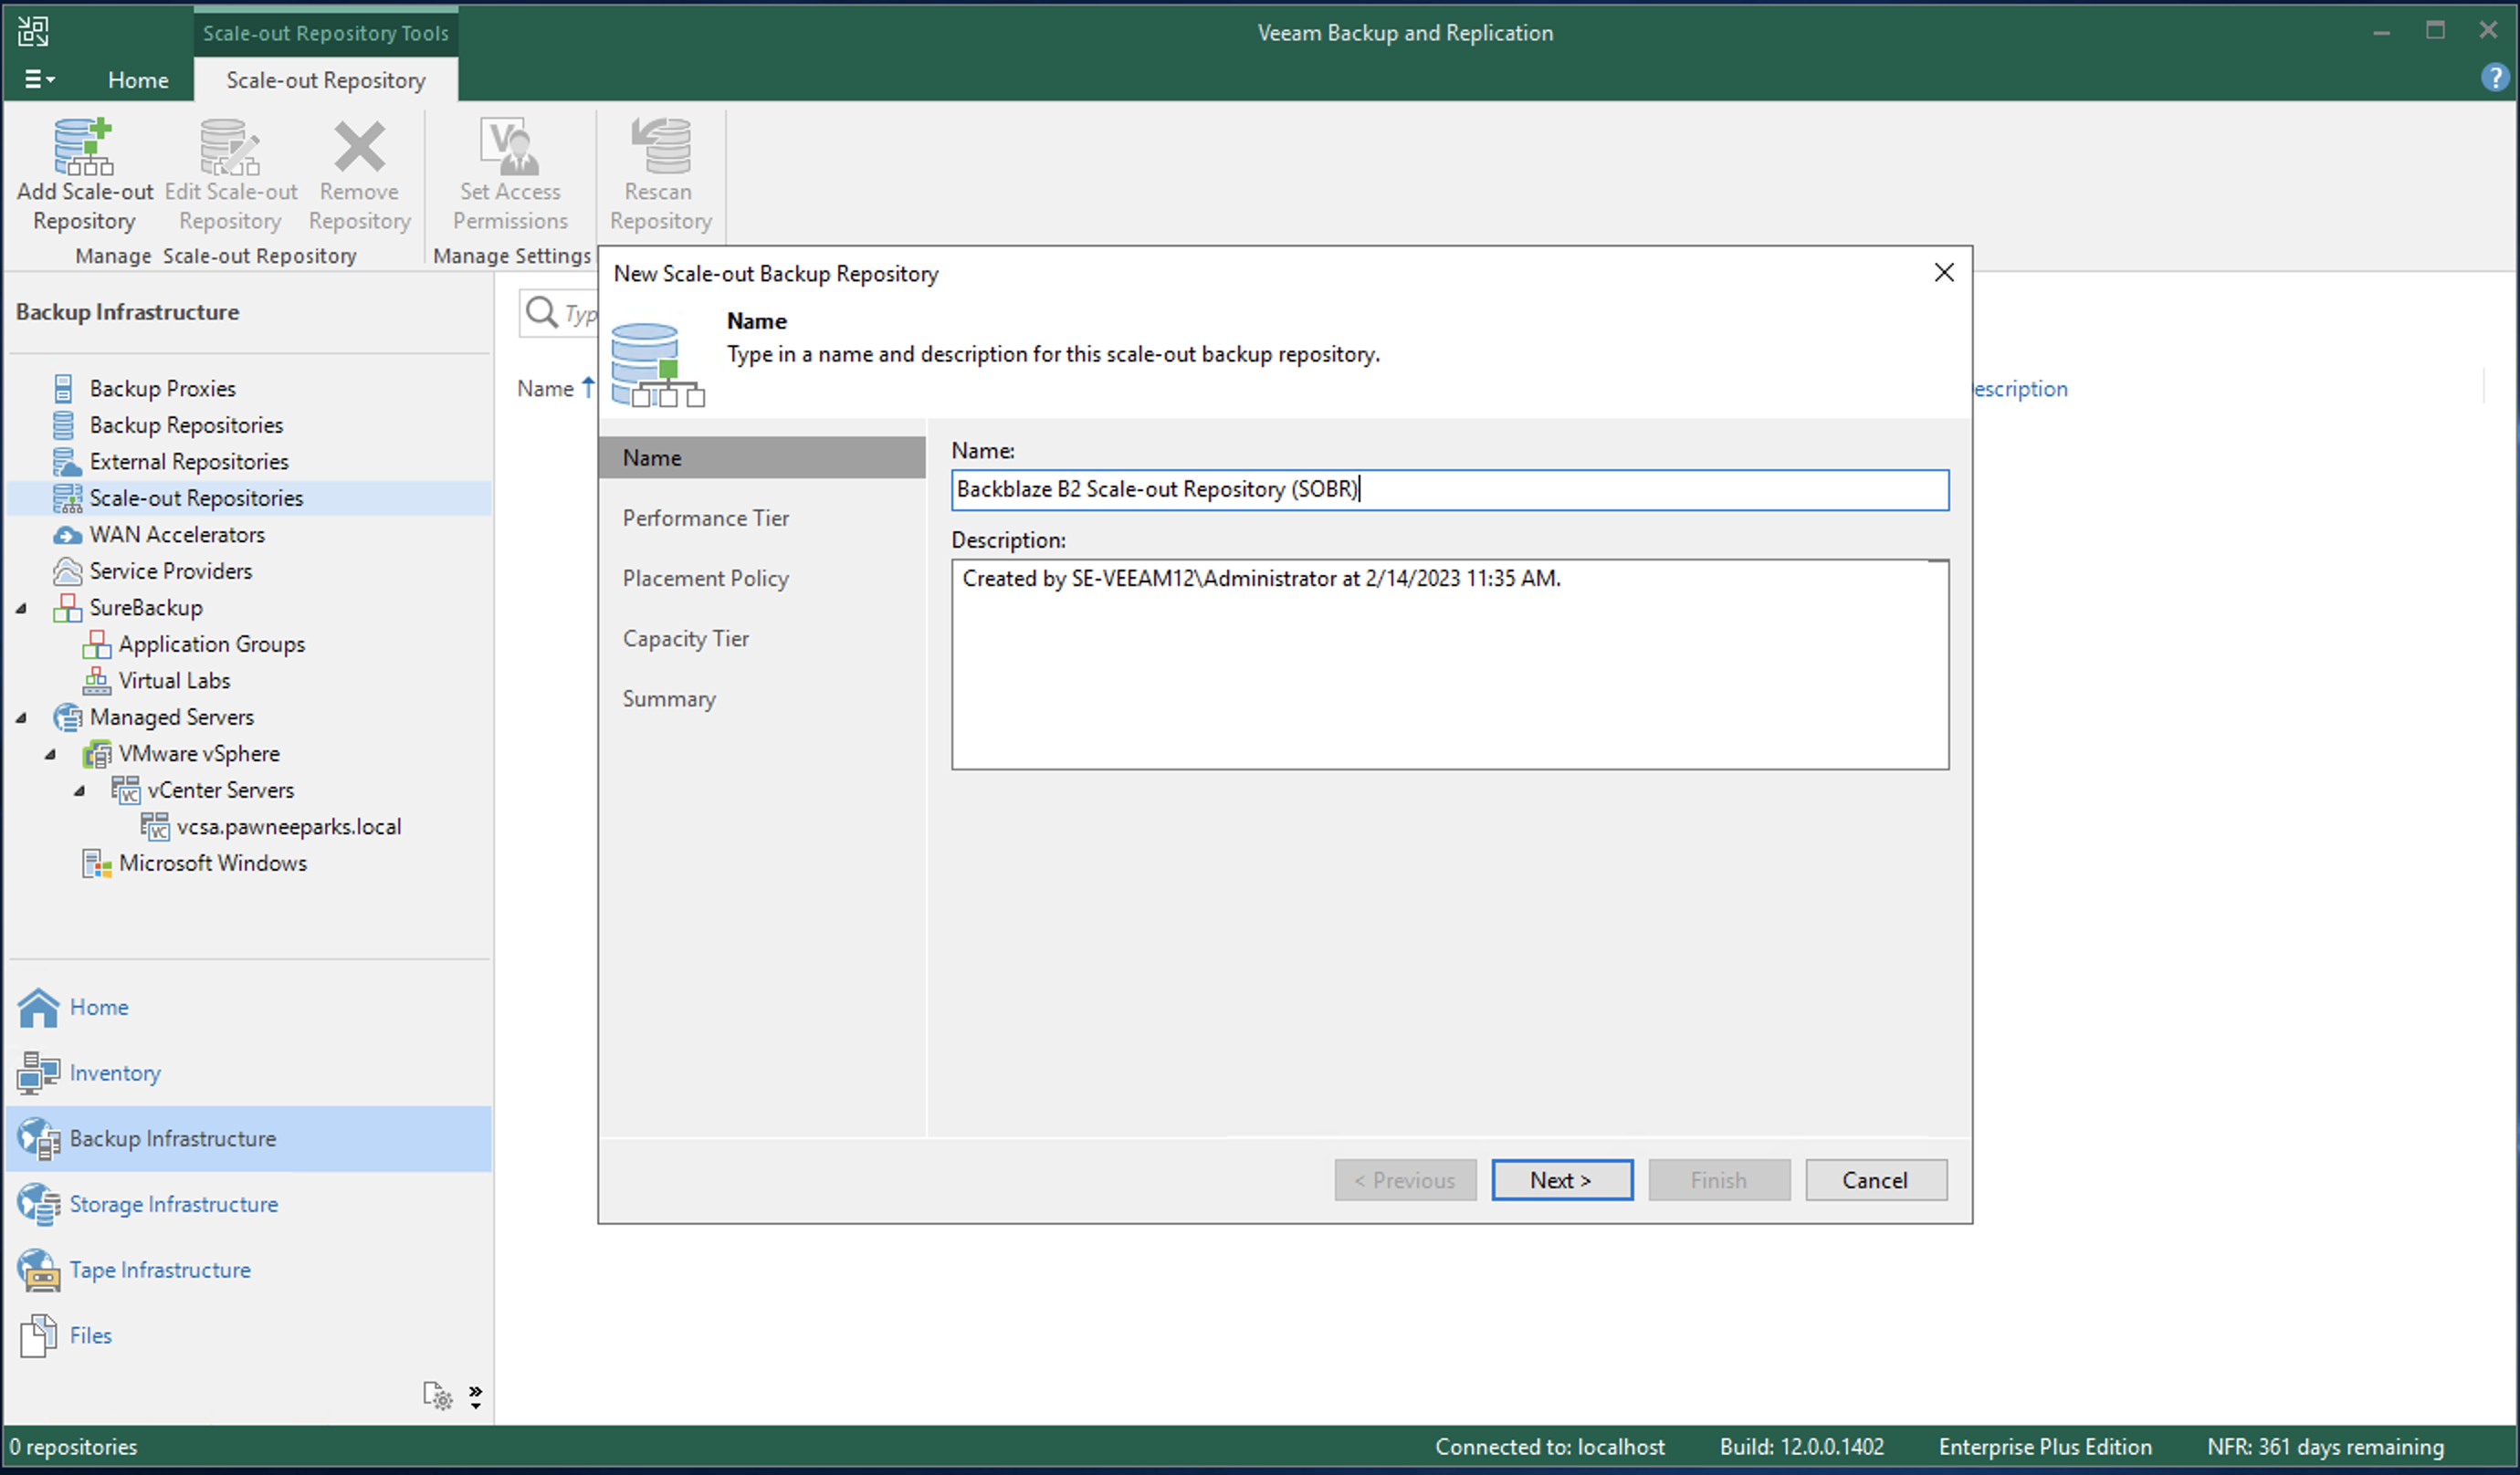Expand hidden navigation buttons chevron
The image size is (2520, 1475).
point(475,1397)
